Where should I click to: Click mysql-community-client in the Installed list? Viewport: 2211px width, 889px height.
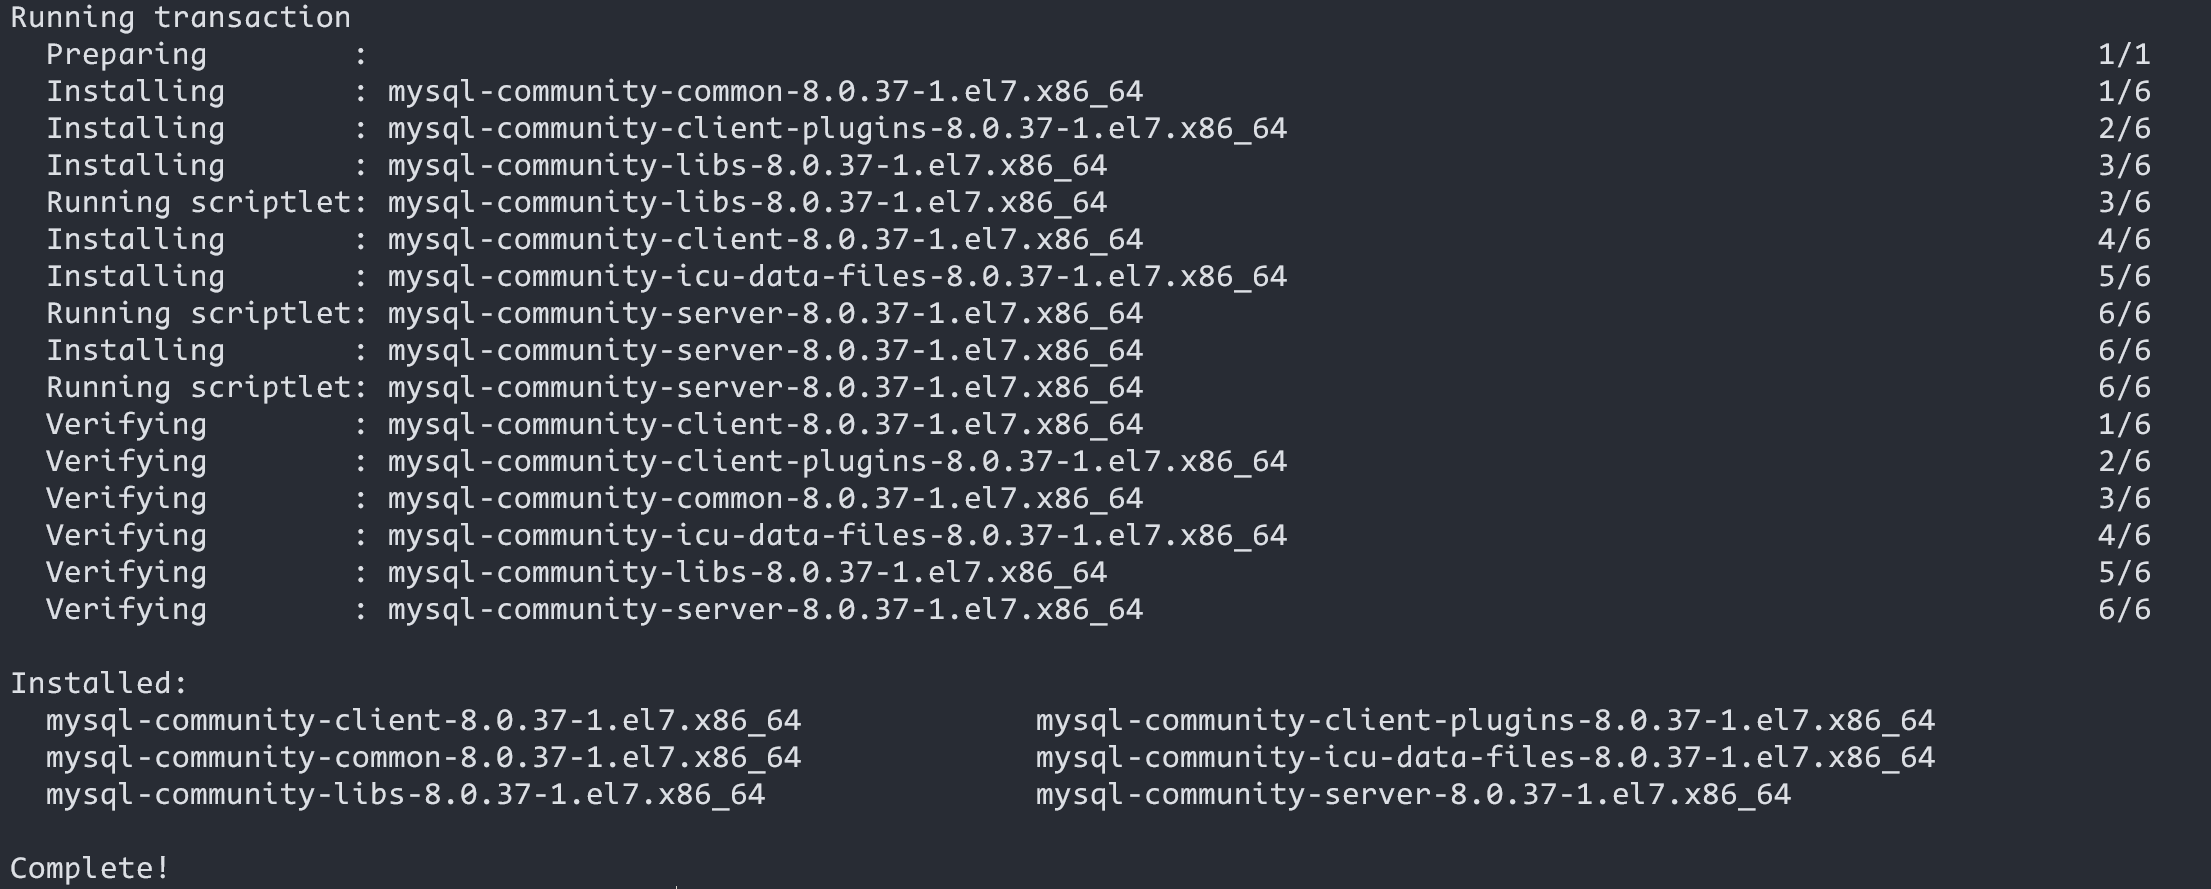click(423, 721)
